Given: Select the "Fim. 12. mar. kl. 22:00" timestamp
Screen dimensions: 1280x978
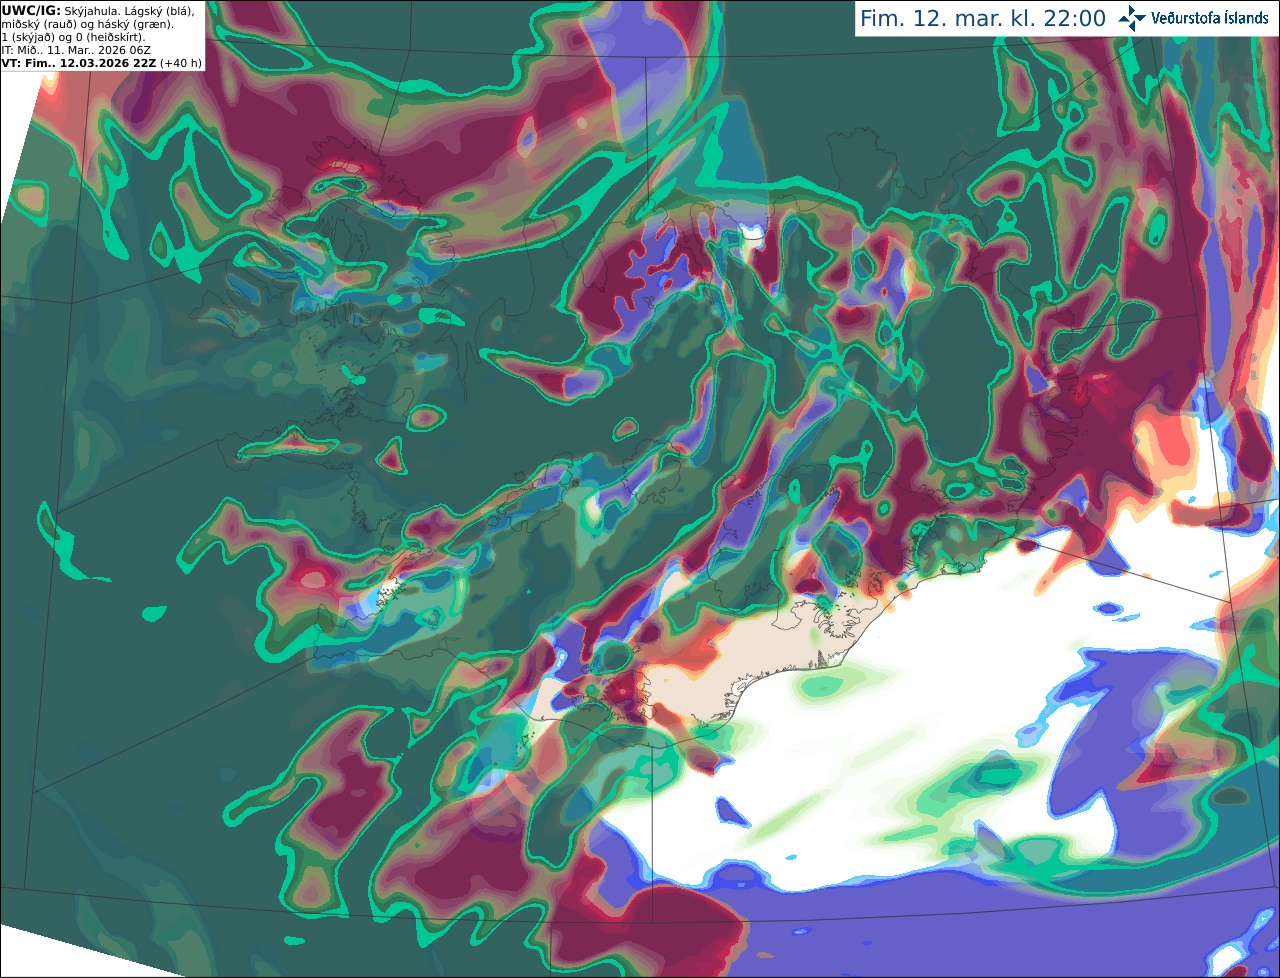Looking at the screenshot, I should (983, 19).
